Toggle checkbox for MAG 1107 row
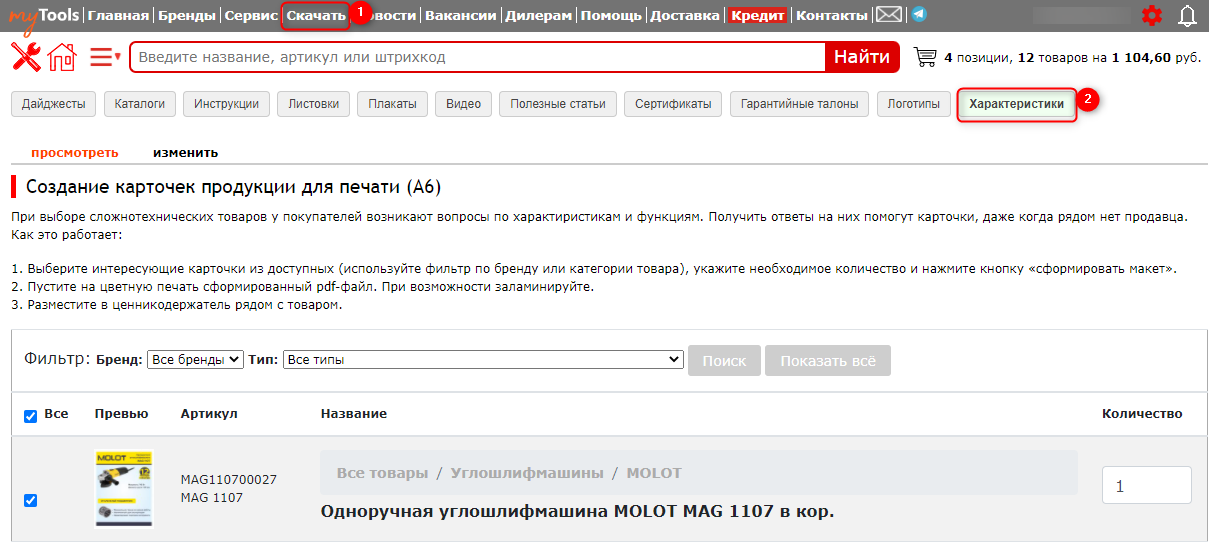1209x542 pixels. (x=30, y=500)
